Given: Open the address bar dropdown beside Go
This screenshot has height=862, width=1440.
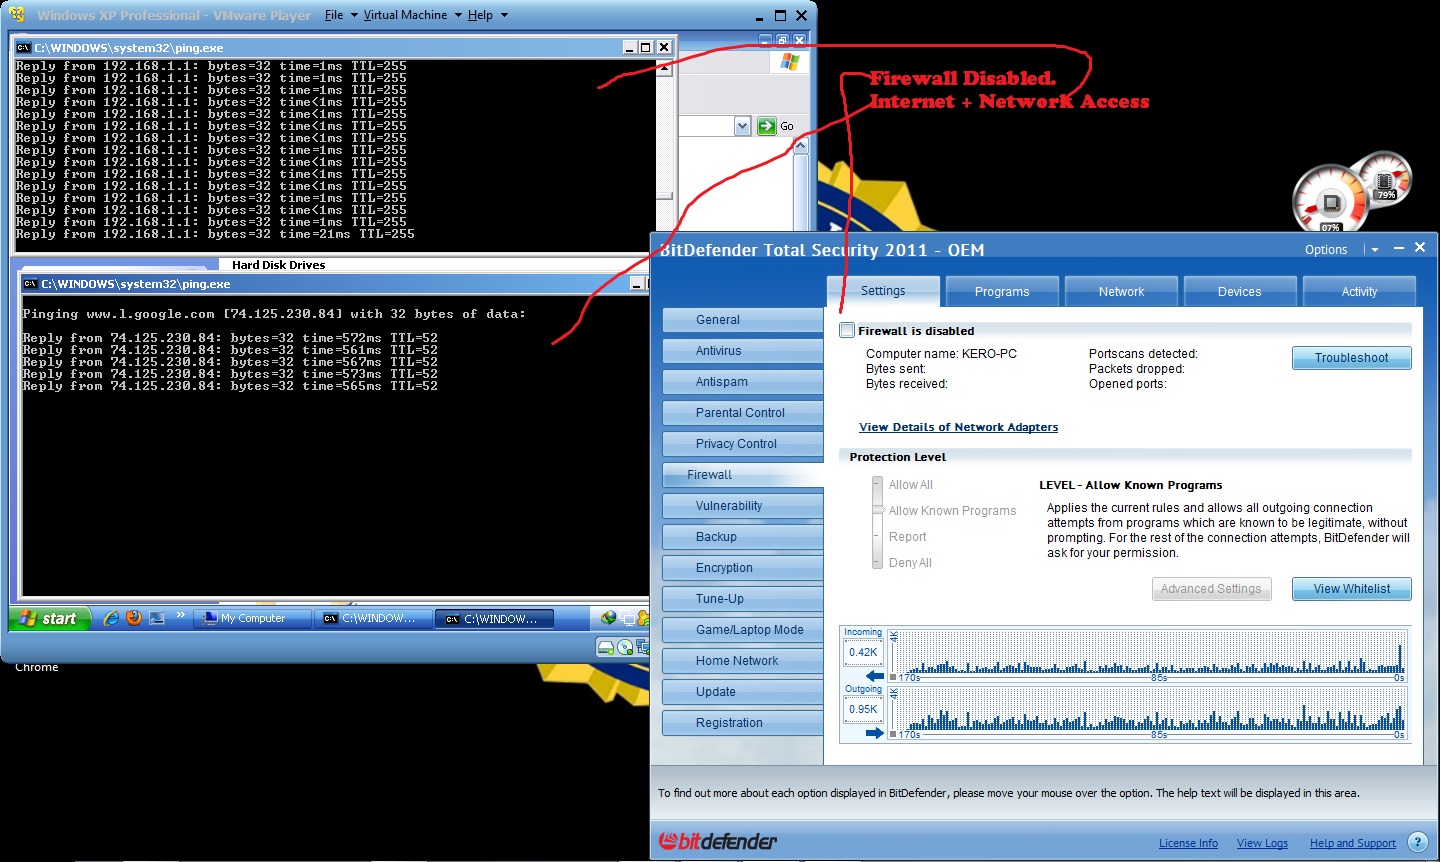Looking at the screenshot, I should point(742,126).
